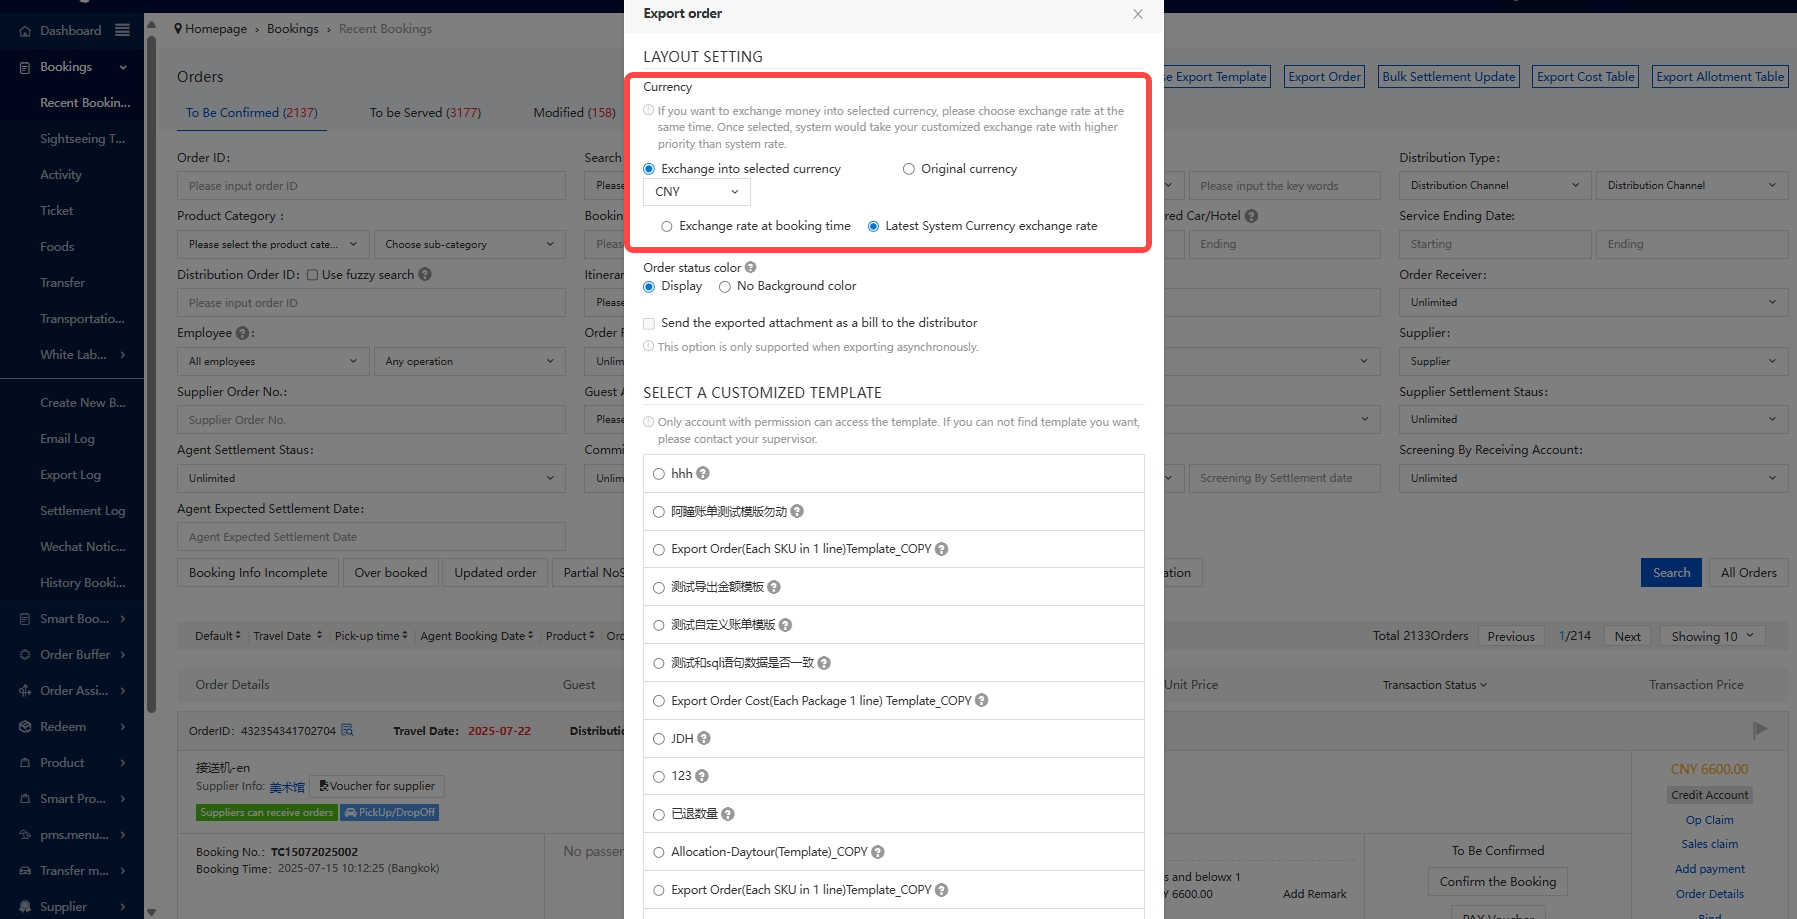The height and width of the screenshot is (919, 1797).
Task: Click the flag icon on order row
Action: coord(1760,731)
